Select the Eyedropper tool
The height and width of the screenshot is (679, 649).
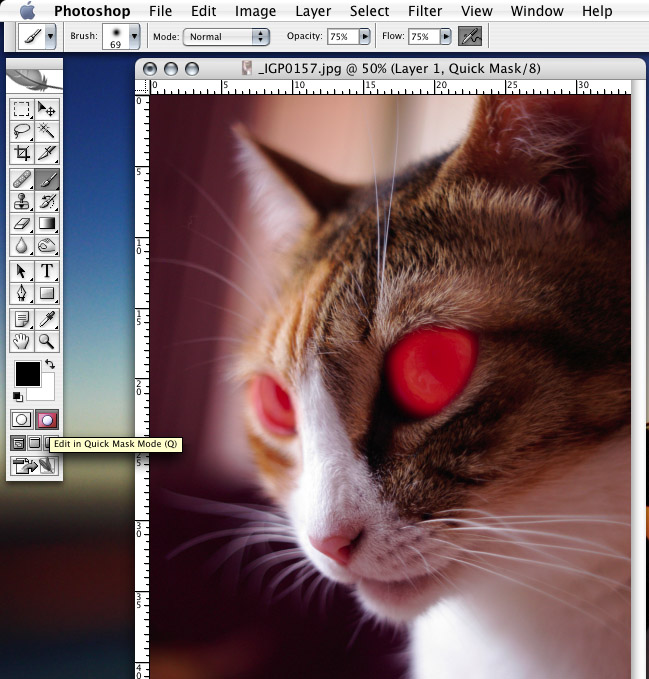(x=47, y=319)
